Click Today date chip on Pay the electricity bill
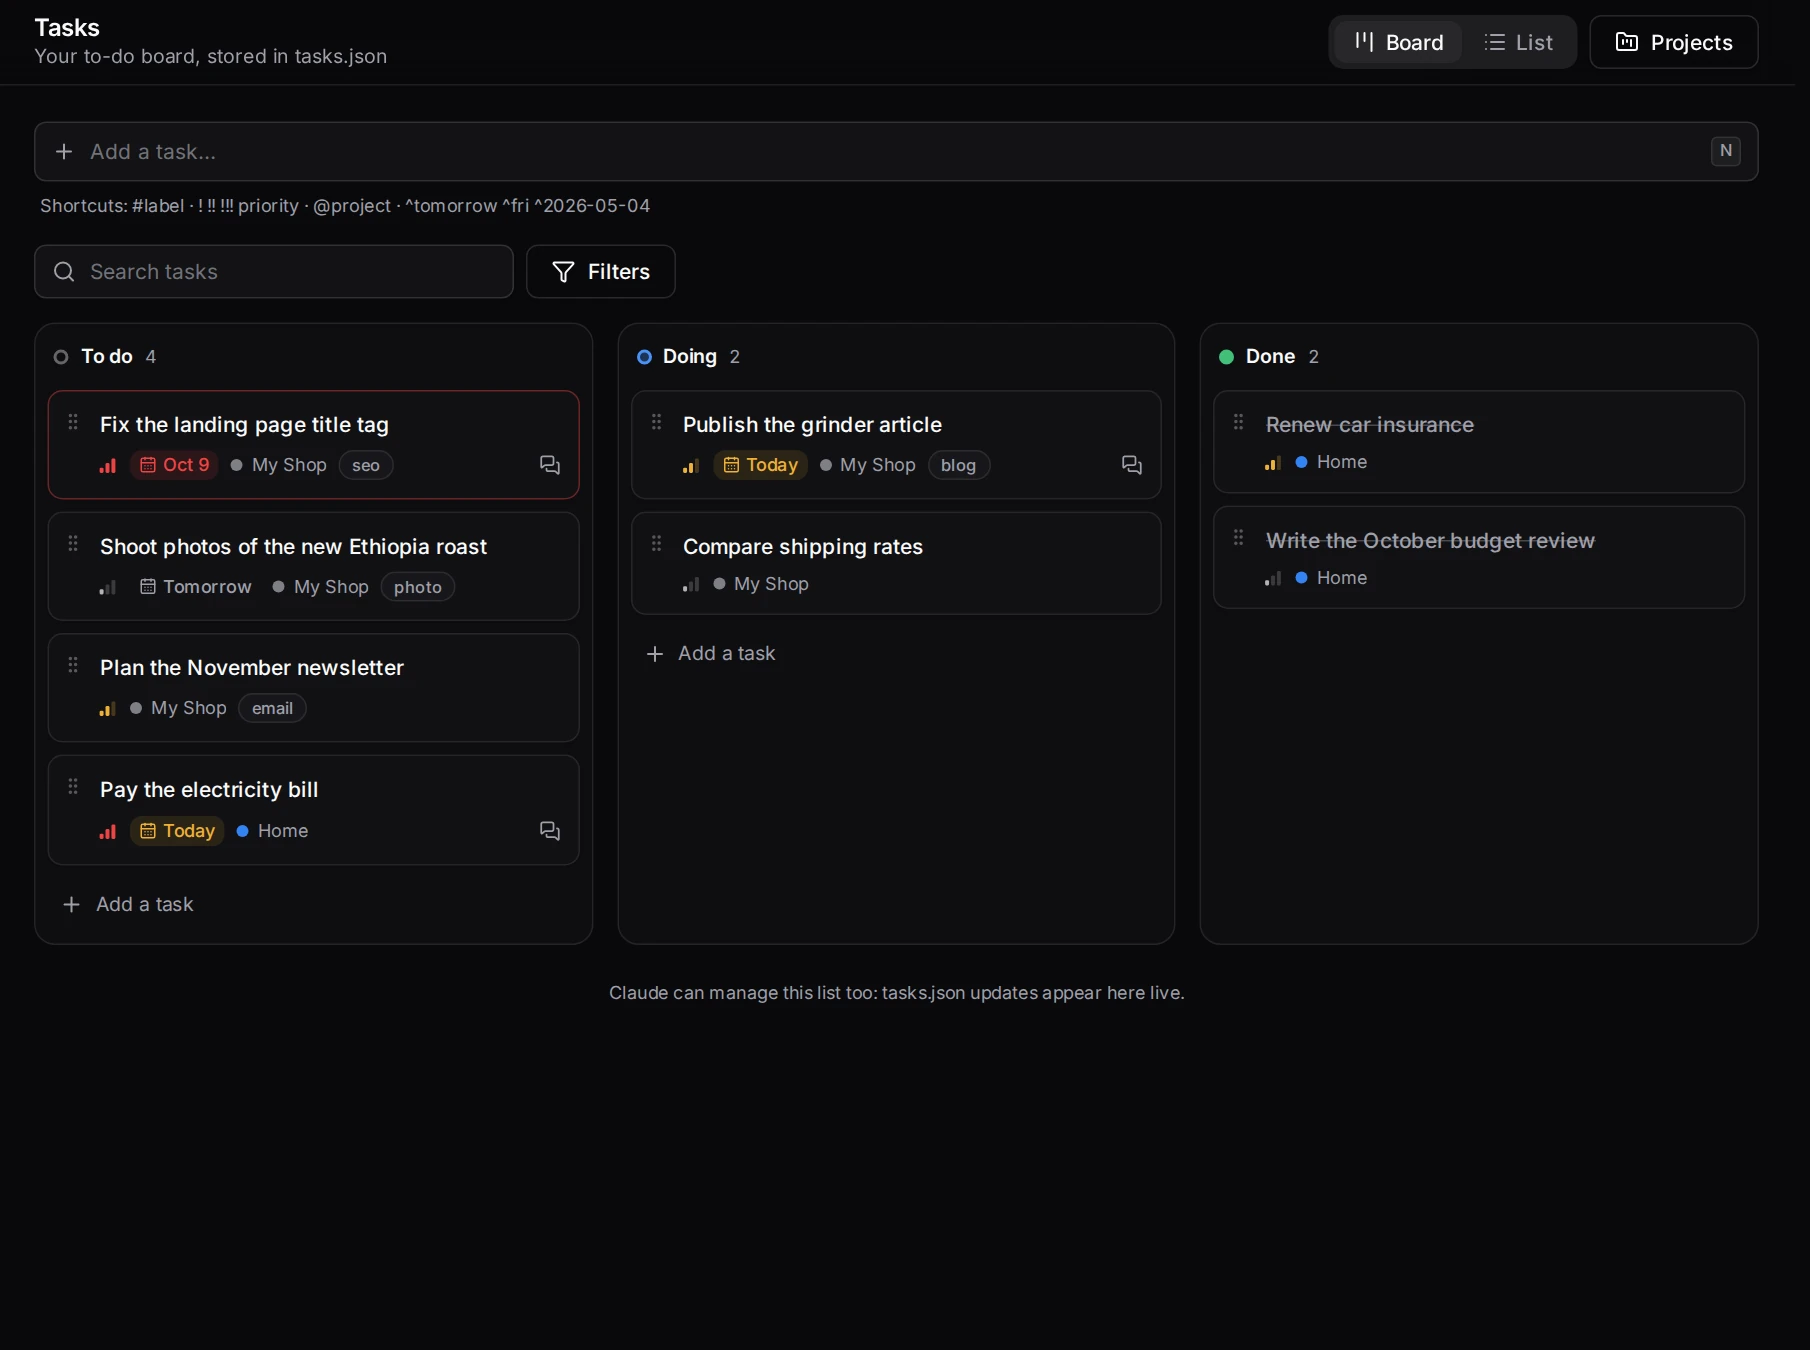This screenshot has height=1350, width=1810. click(x=177, y=831)
